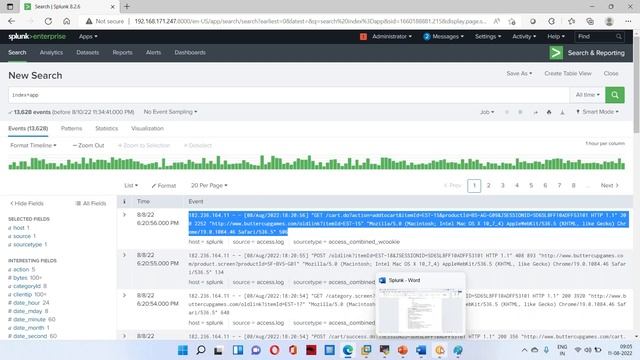Open the Job dropdown menu
The width and height of the screenshot is (640, 360).
click(x=487, y=112)
